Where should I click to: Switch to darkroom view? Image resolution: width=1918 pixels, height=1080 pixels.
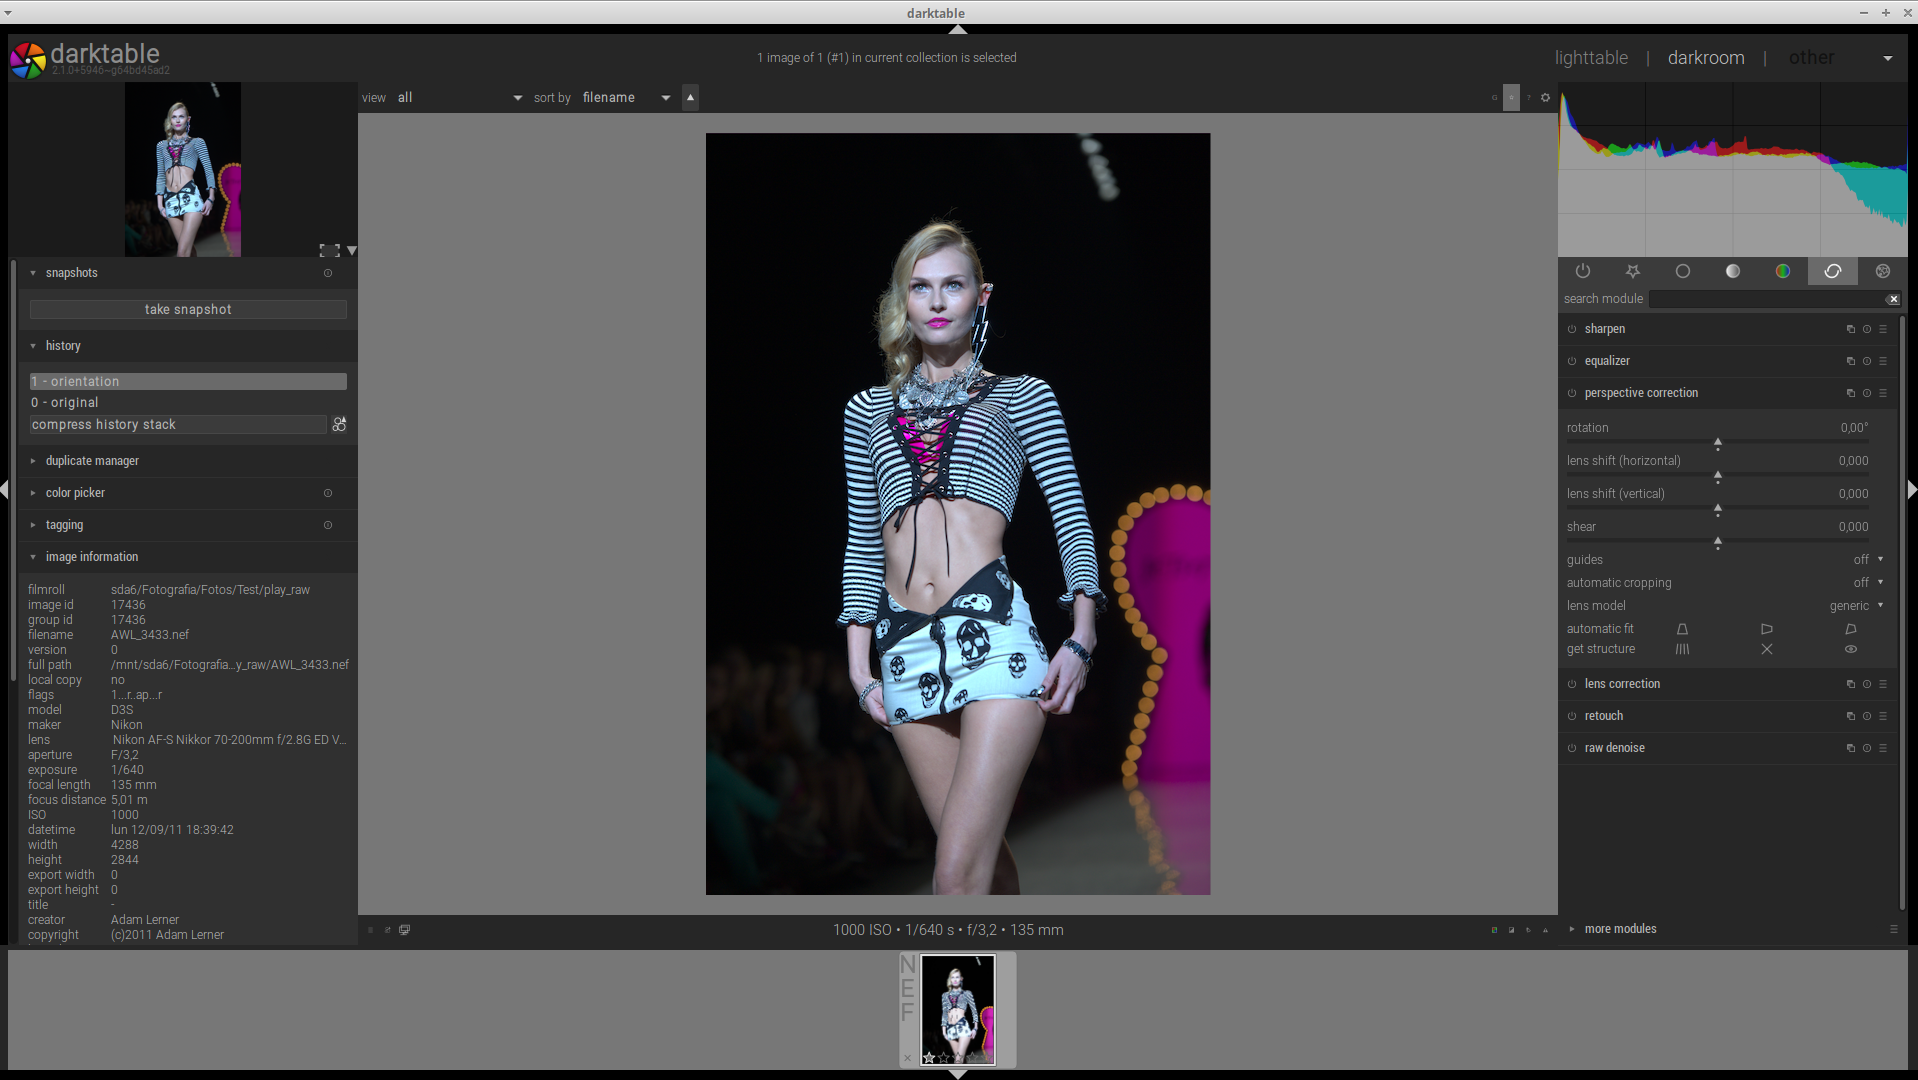[x=1706, y=58]
